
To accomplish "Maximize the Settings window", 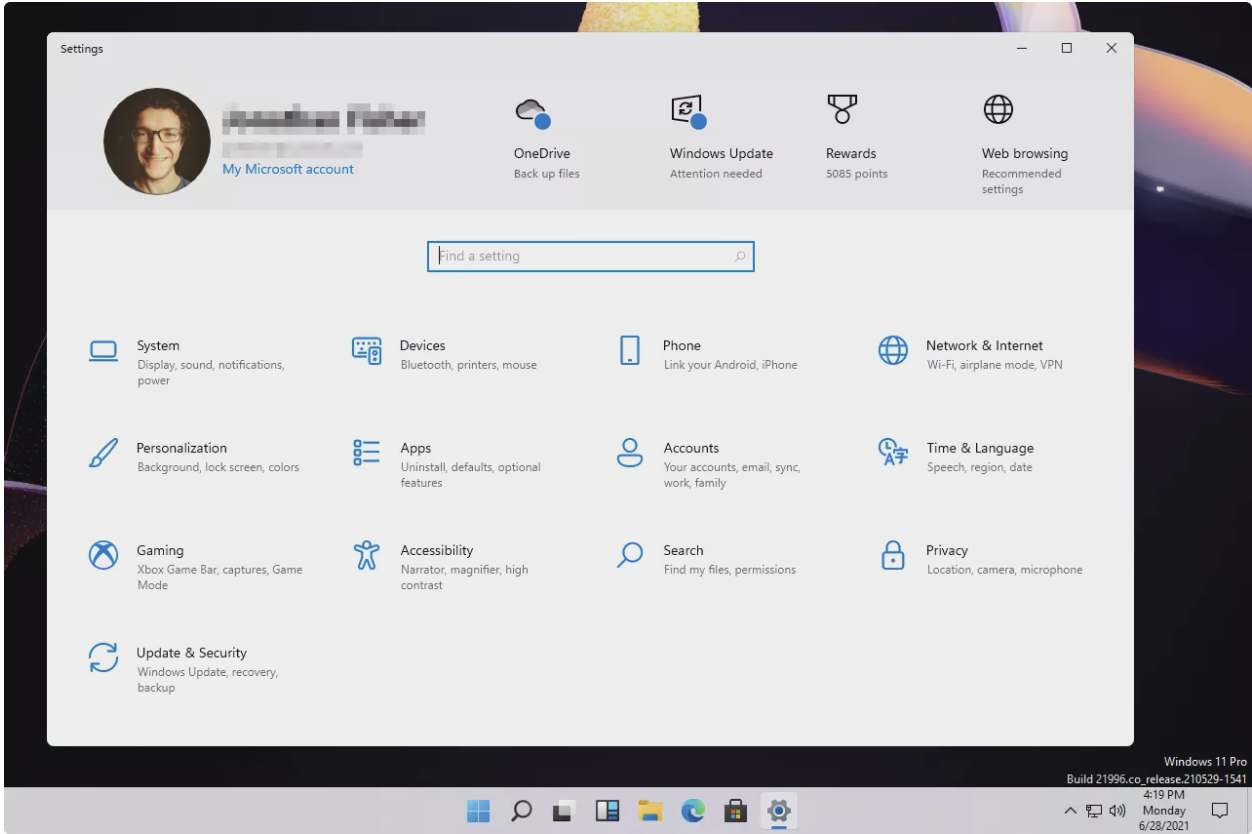I will 1067,48.
